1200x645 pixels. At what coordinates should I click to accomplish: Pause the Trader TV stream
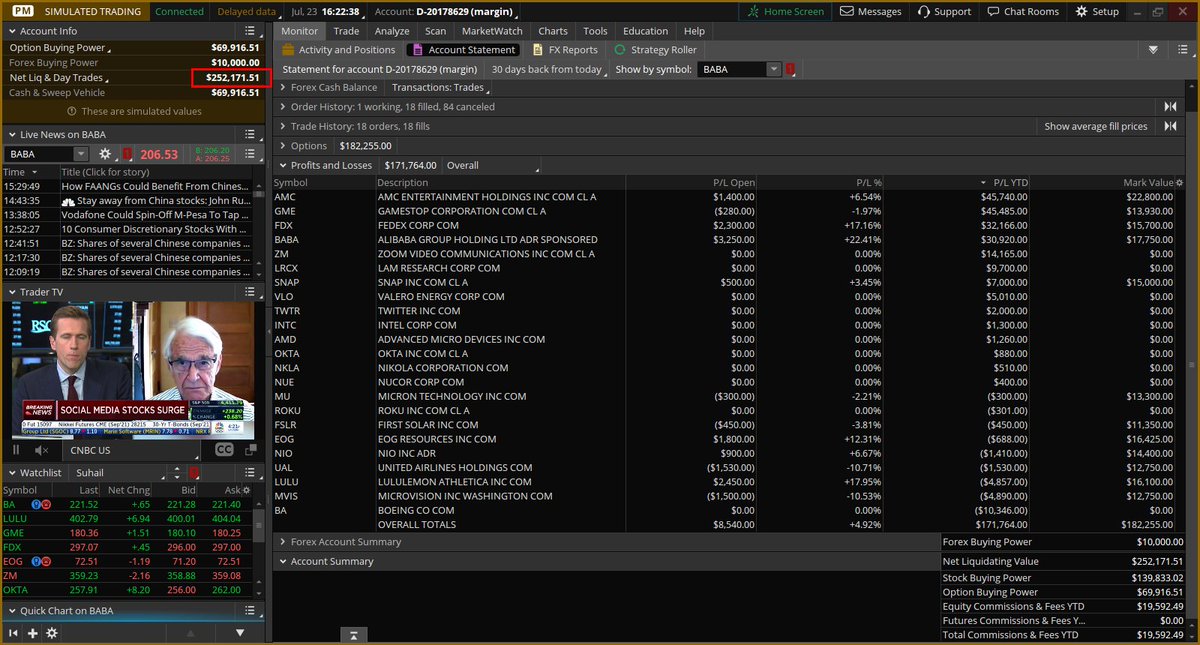pos(16,450)
